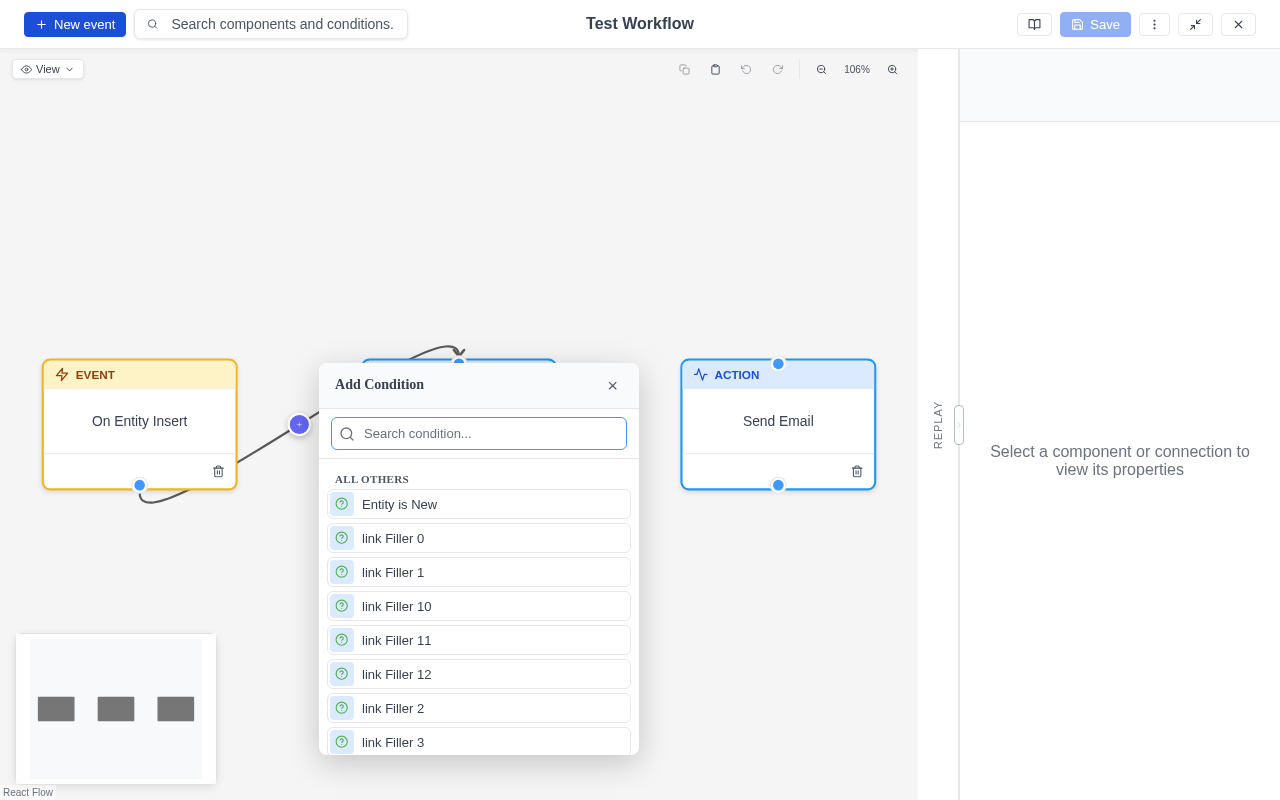Zoom out on the workflow canvas
Image resolution: width=1280 pixels, height=800 pixels.
coord(822,69)
